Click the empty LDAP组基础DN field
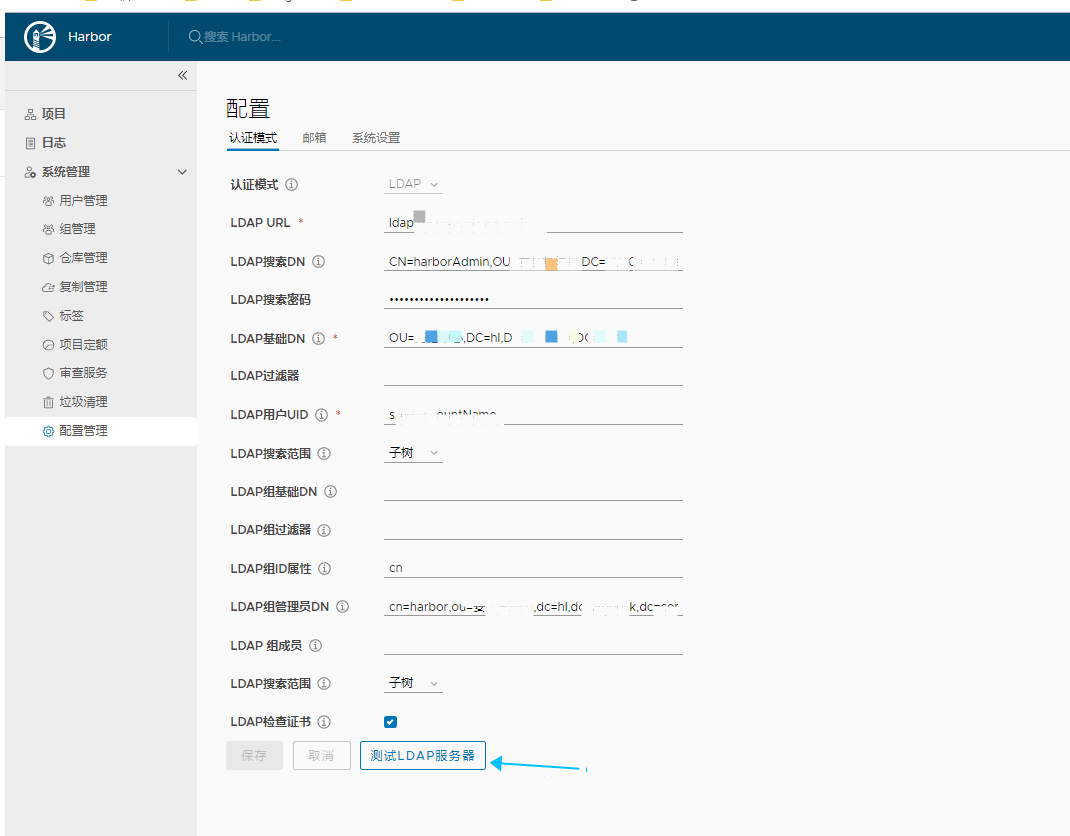 (x=533, y=491)
